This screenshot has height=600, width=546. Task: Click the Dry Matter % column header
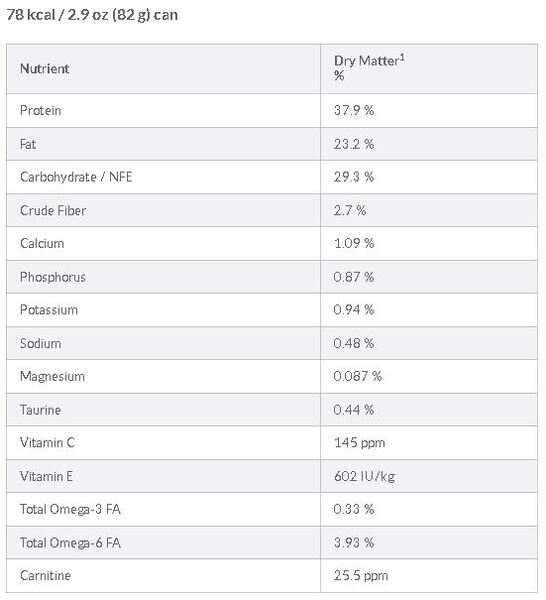coord(369,68)
